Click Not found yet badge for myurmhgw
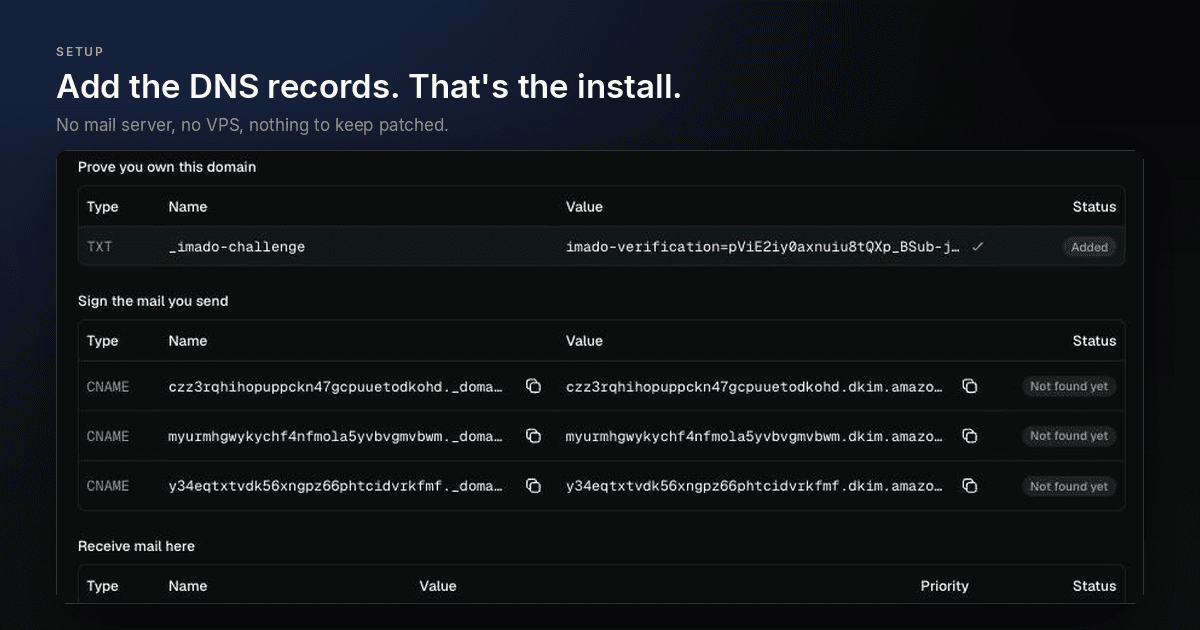This screenshot has width=1200, height=630. [x=1069, y=436]
